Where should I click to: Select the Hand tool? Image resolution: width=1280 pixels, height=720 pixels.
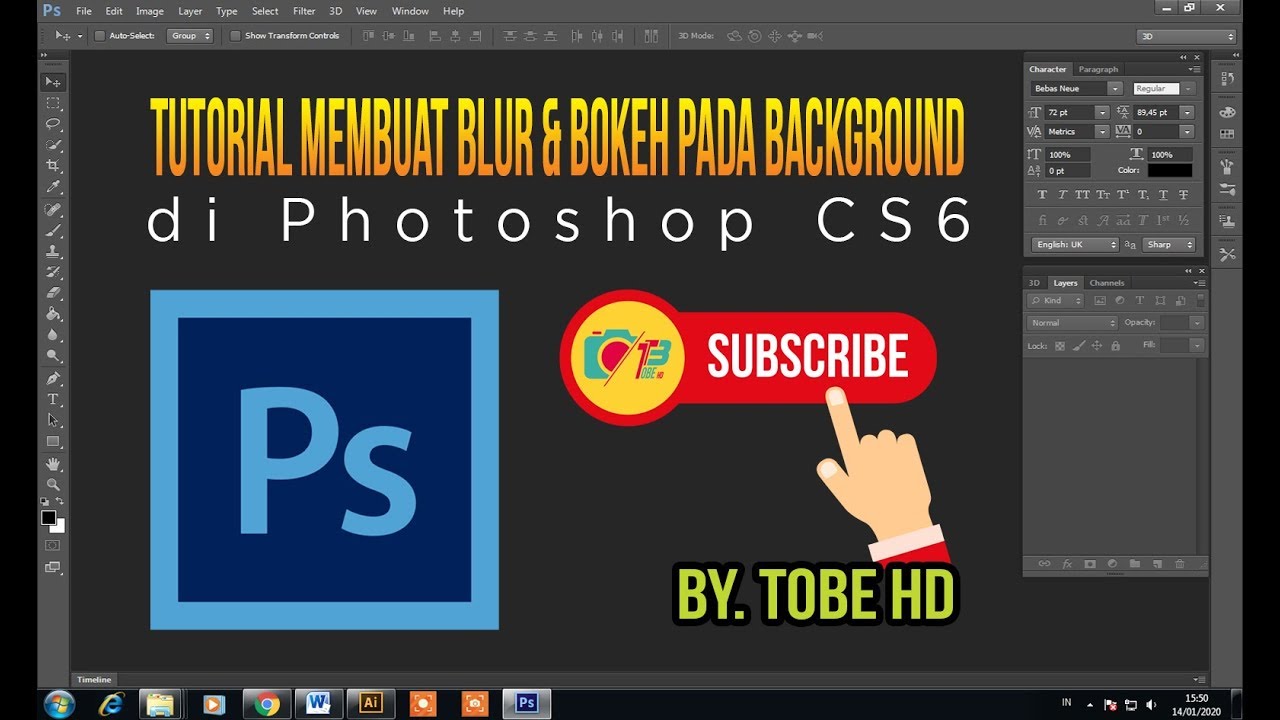pyautogui.click(x=53, y=465)
